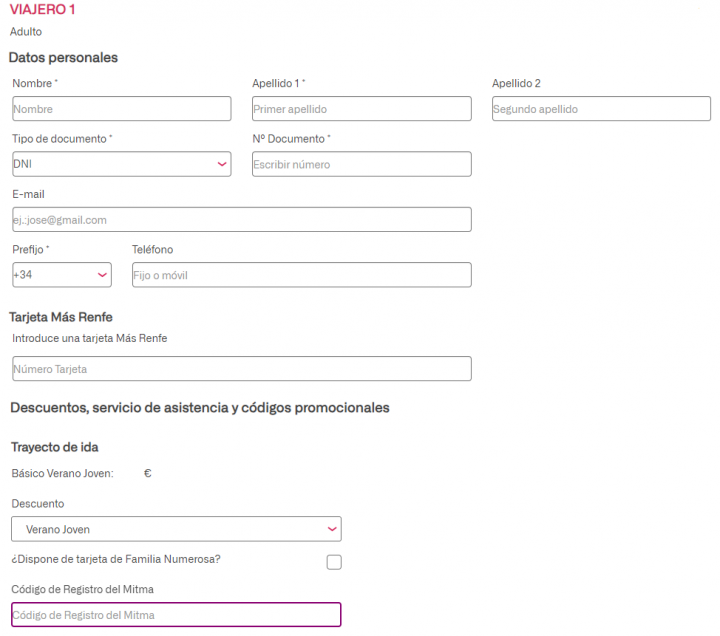Focus the Nombre input field

tap(121, 109)
